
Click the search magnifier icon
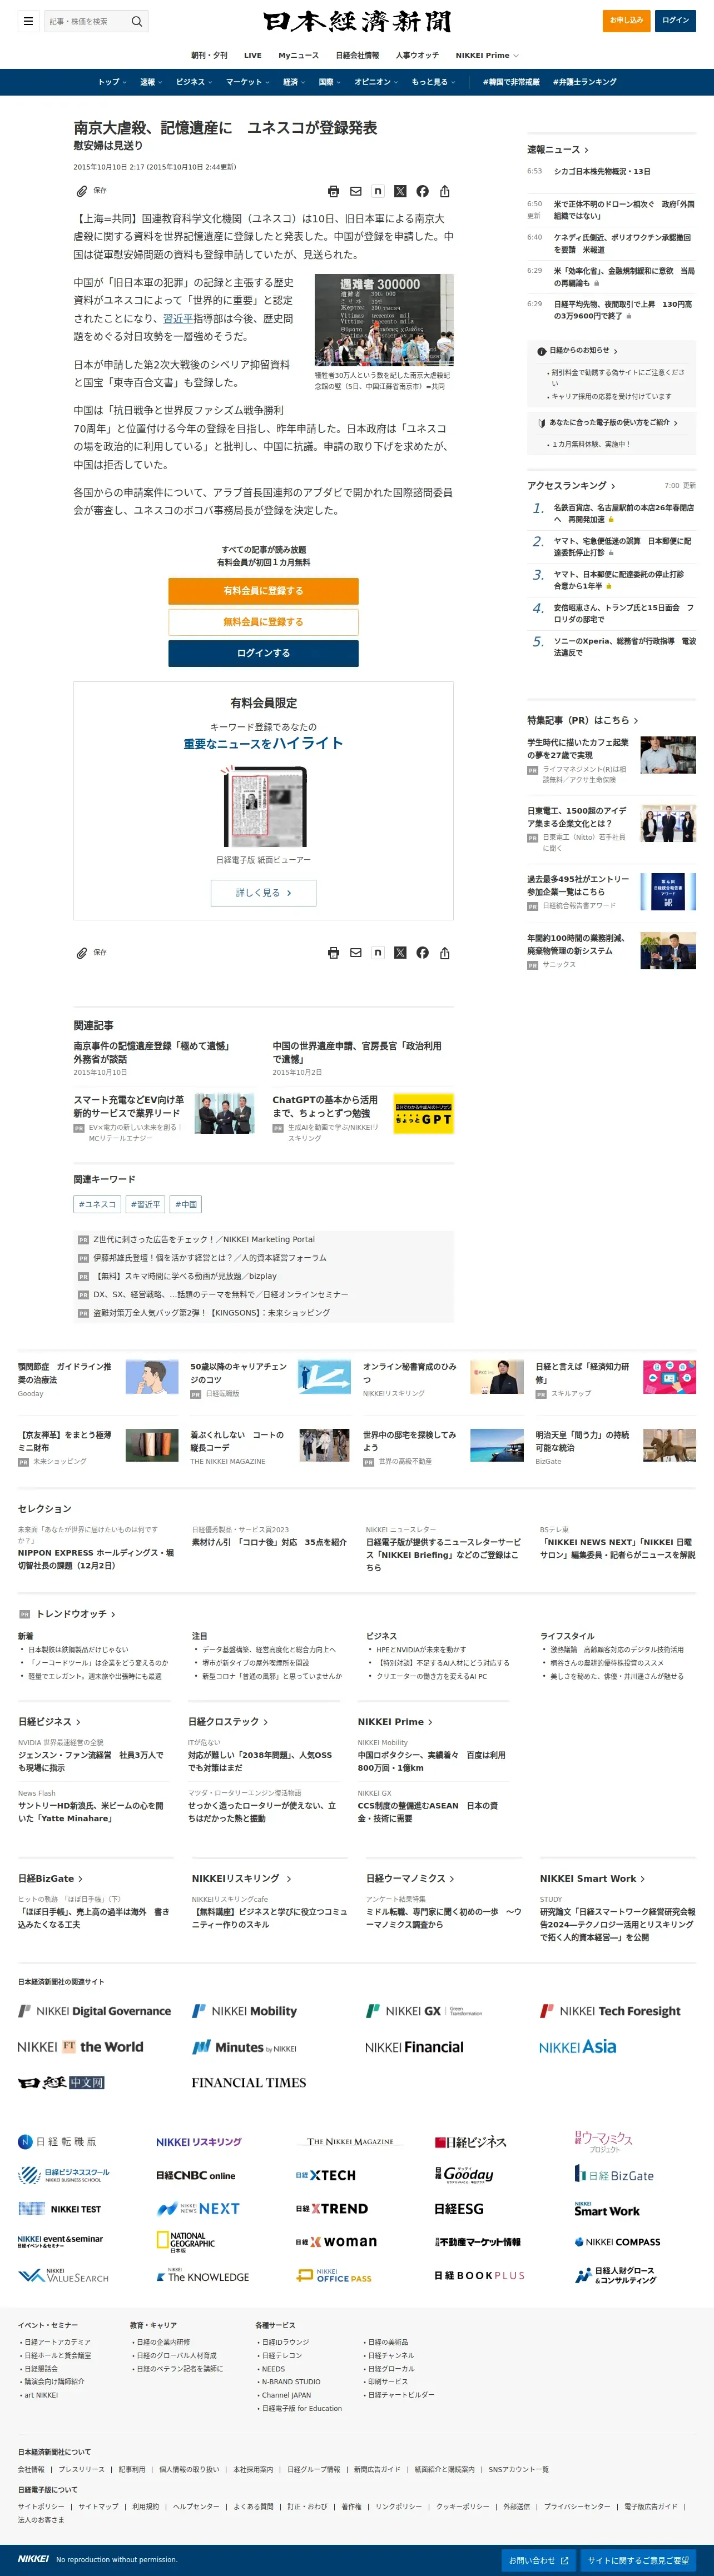pos(137,21)
